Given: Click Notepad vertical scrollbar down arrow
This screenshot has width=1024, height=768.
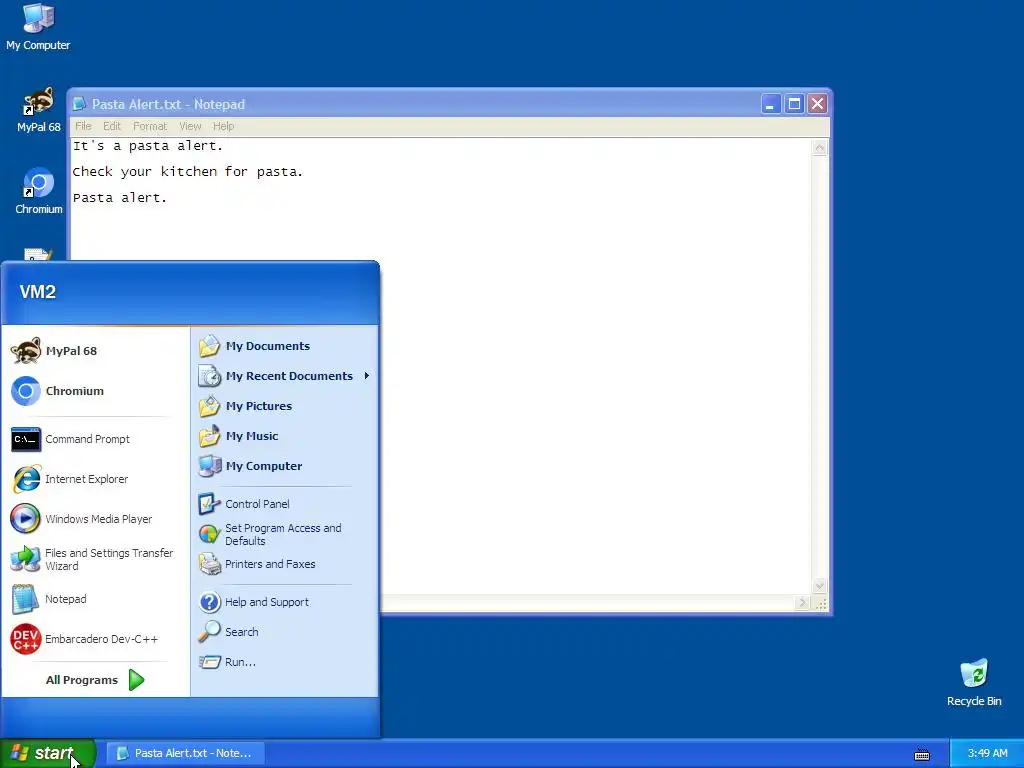Looking at the screenshot, I should pyautogui.click(x=820, y=586).
